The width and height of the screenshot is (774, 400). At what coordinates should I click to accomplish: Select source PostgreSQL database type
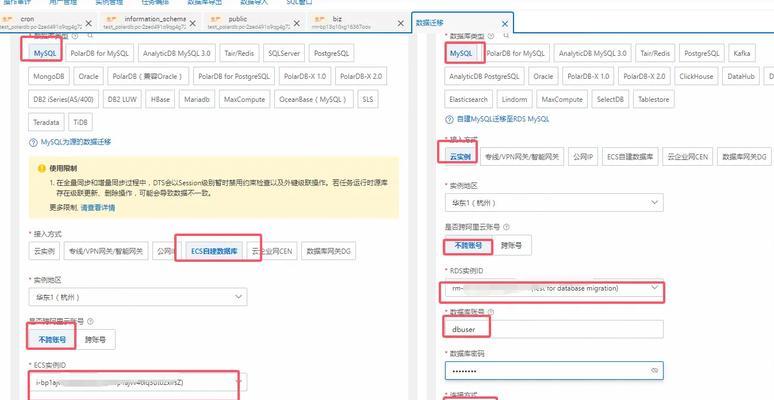[331, 53]
